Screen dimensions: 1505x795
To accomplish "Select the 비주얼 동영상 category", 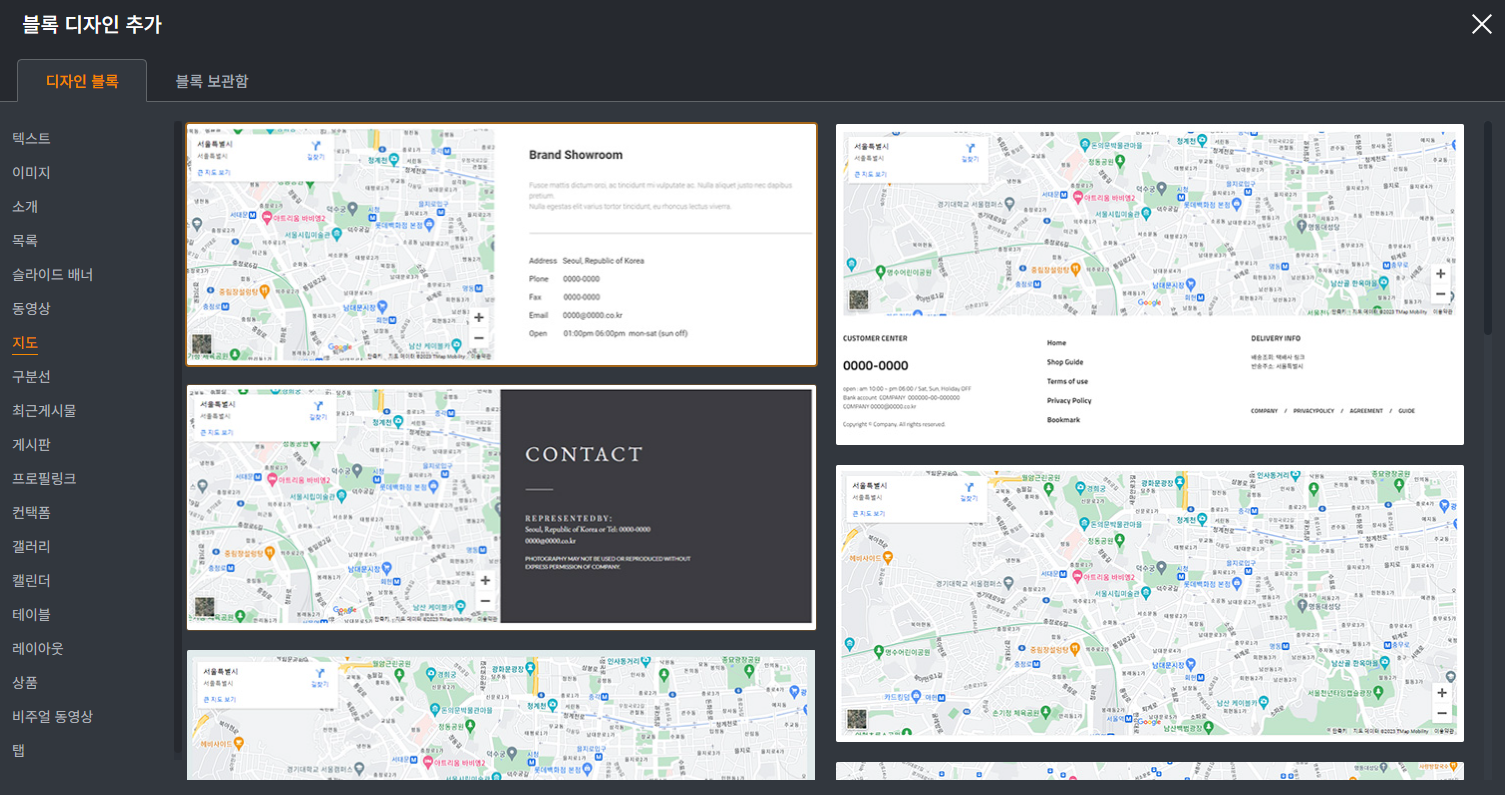I will pyautogui.click(x=52, y=716).
